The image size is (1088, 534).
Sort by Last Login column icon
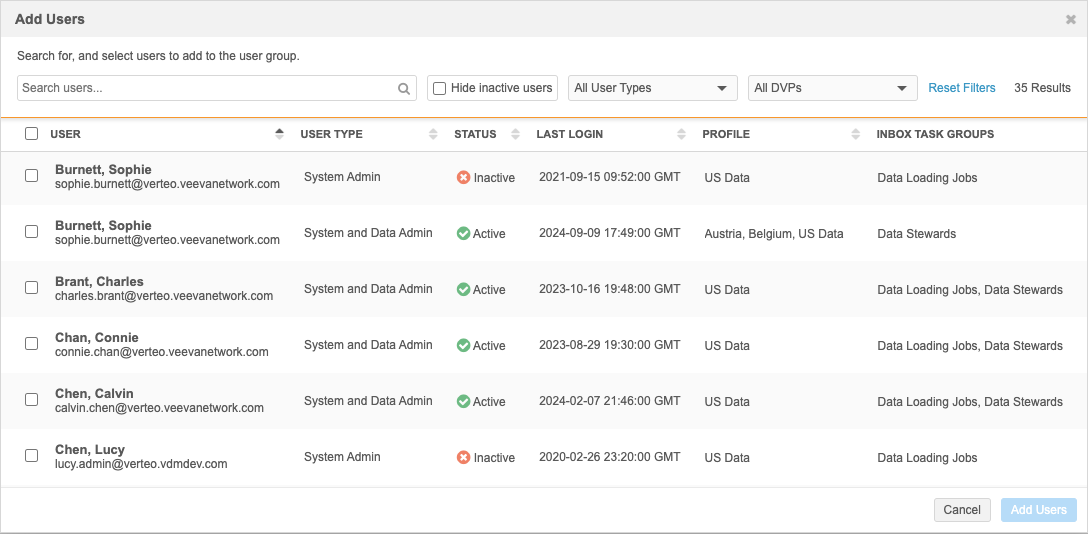(681, 134)
